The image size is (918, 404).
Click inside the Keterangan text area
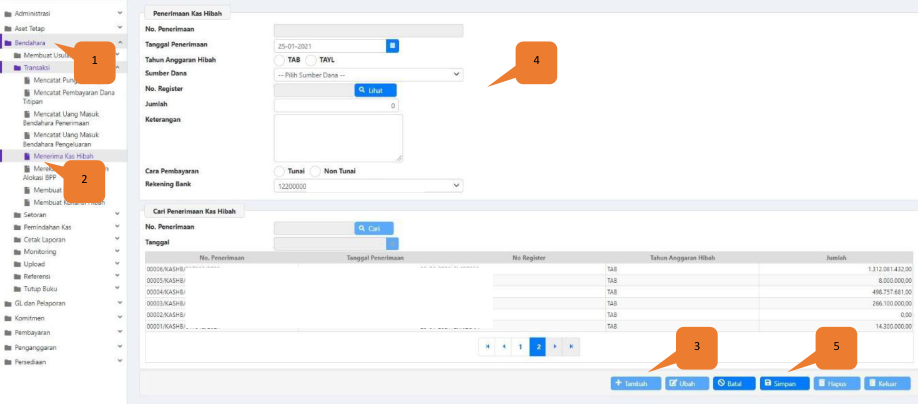tap(338, 137)
